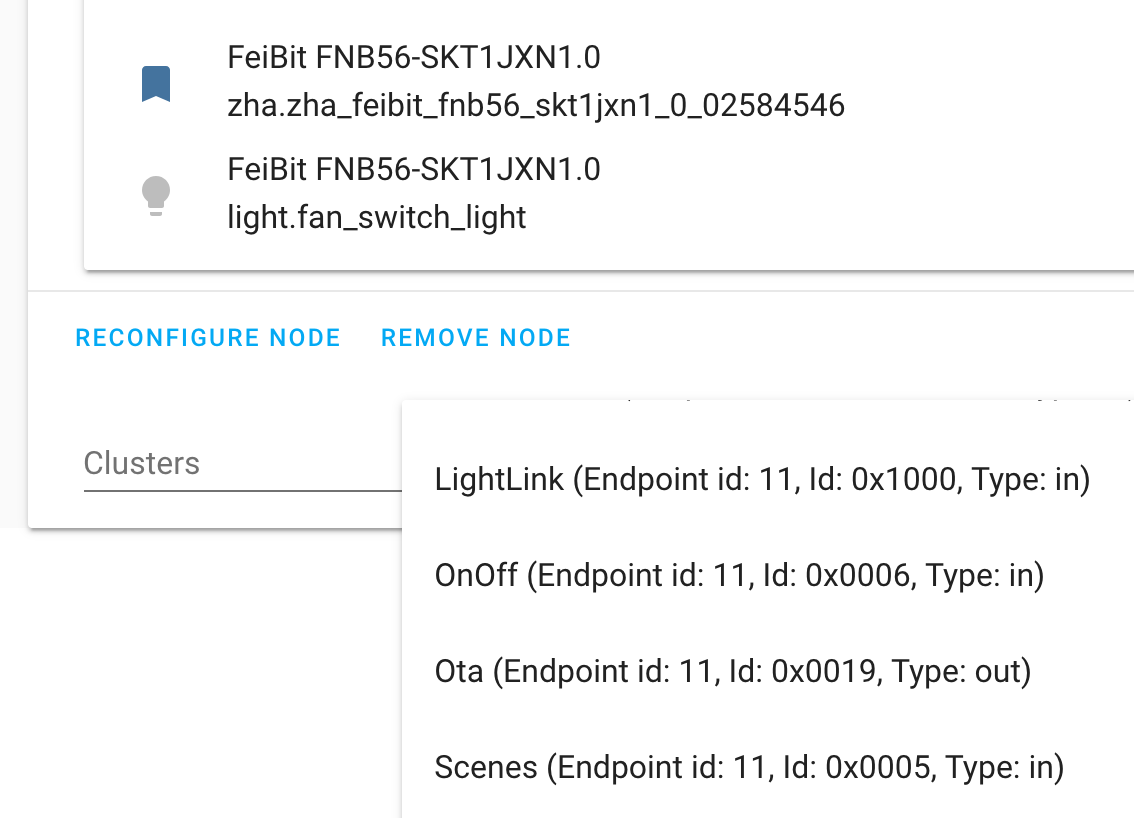This screenshot has height=818, width=1134.
Task: Choose the out-type Ota cluster entry
Action: pyautogui.click(x=733, y=671)
